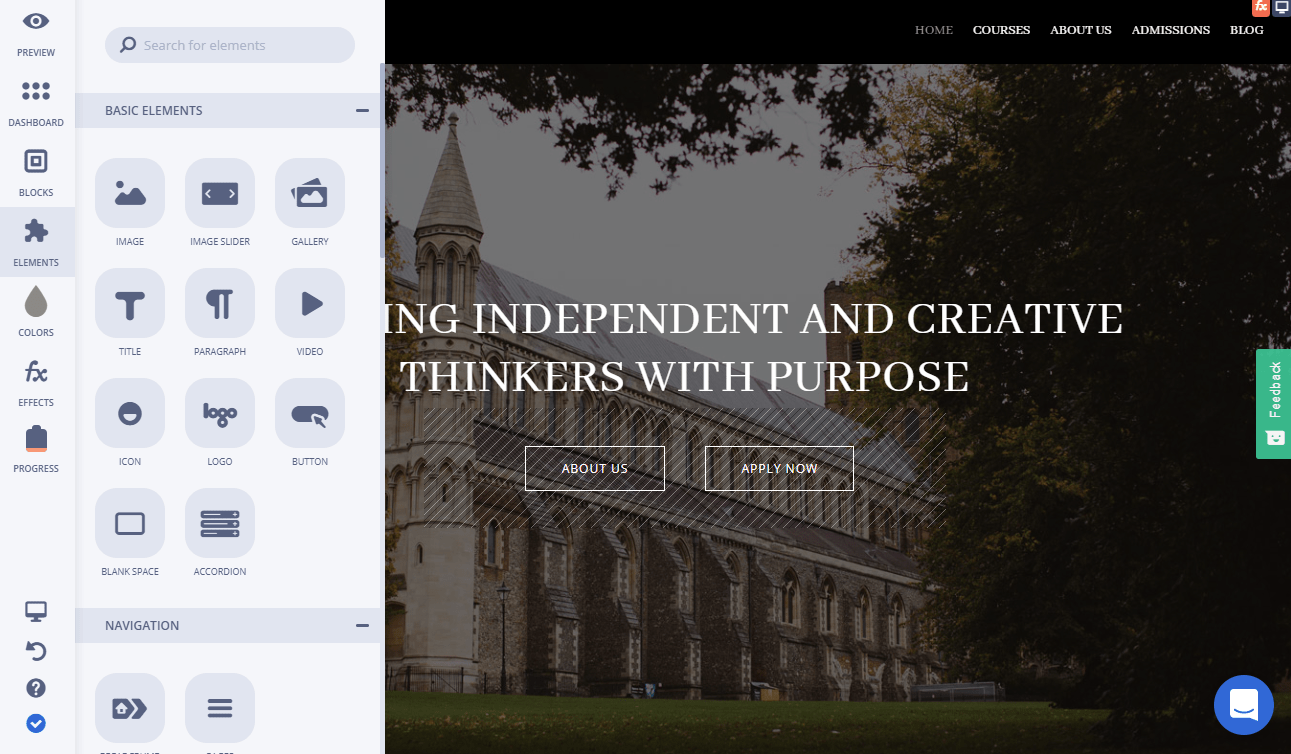Image resolution: width=1291 pixels, height=754 pixels.
Task: Click the APPLY NOW button
Action: coord(779,468)
